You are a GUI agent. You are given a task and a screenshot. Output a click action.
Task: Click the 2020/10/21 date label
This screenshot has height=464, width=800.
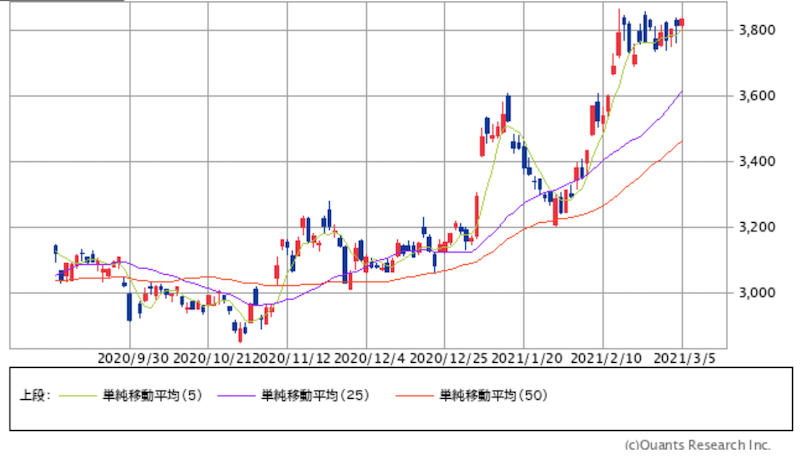click(x=212, y=358)
